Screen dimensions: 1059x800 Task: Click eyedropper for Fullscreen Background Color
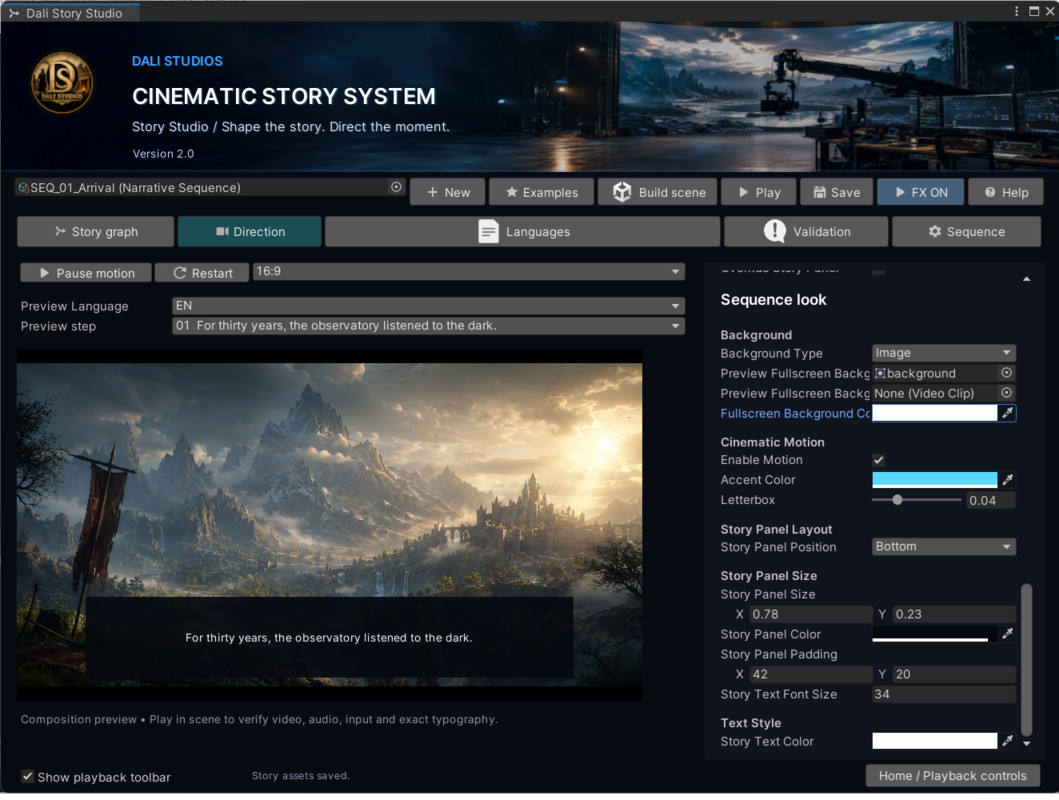tap(1008, 413)
